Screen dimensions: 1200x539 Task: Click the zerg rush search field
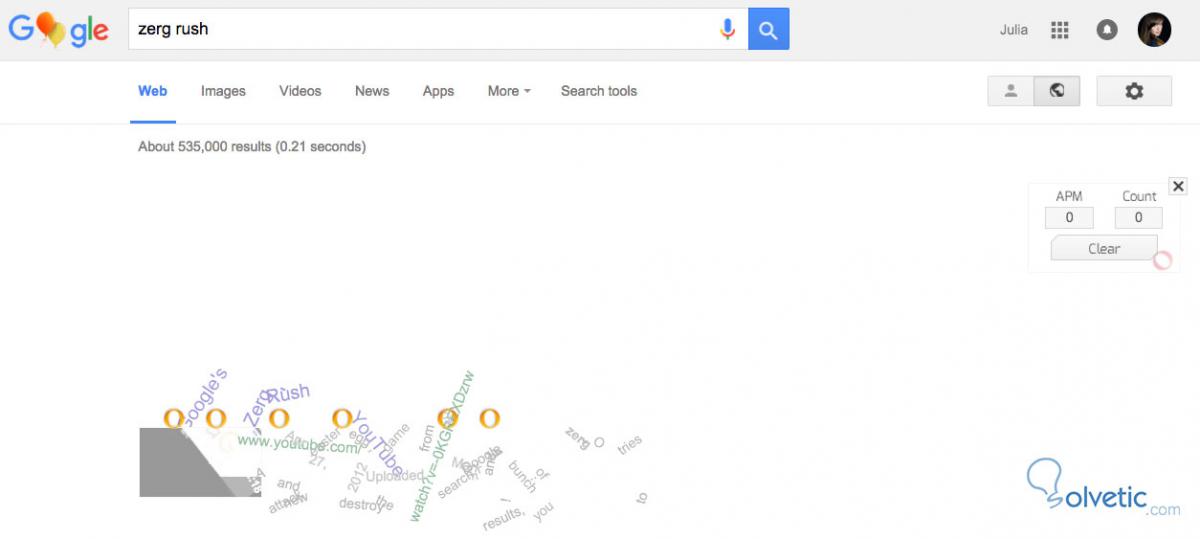tap(420, 29)
